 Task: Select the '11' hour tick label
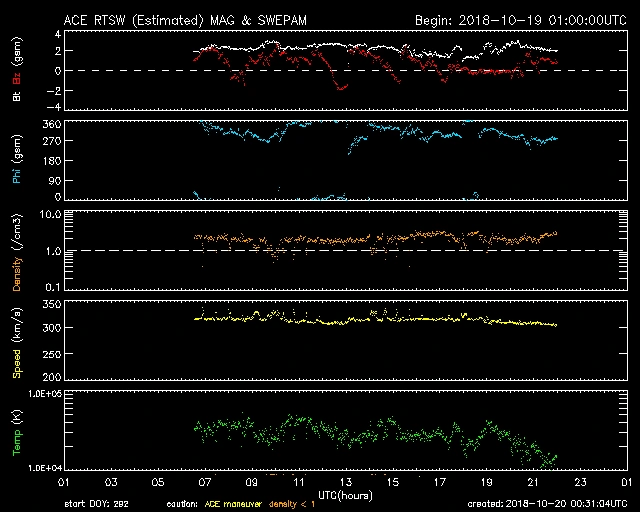[x=299, y=483]
